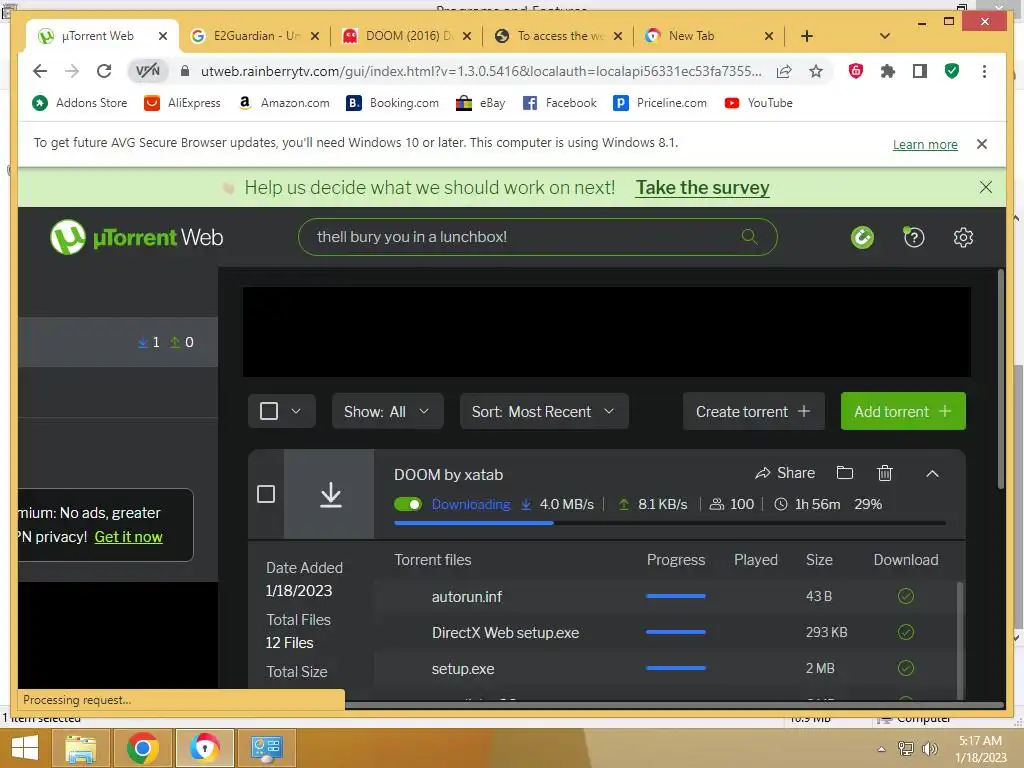Viewport: 1024px width, 768px height.
Task: Bookmark page with star icon
Action: (x=816, y=71)
